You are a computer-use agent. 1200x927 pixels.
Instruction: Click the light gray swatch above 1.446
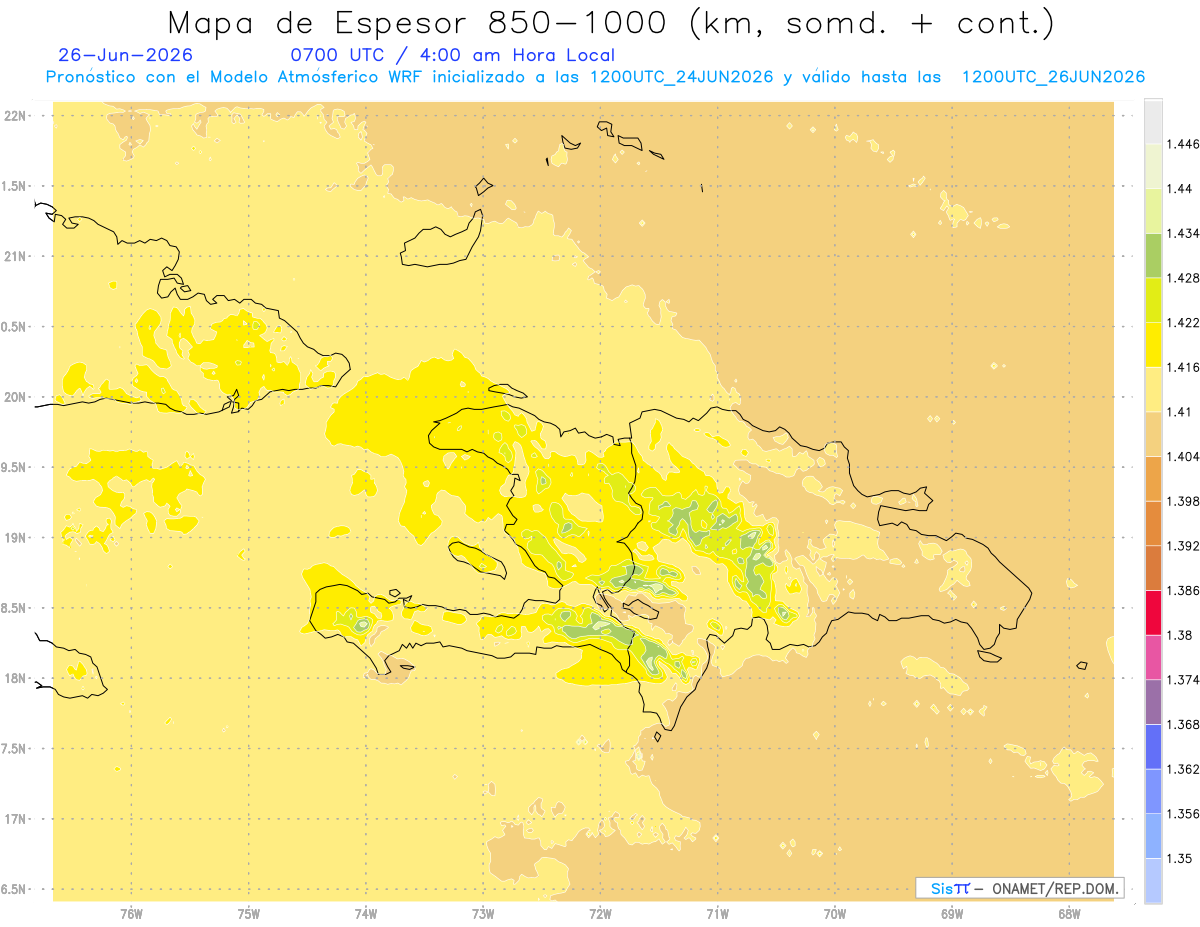[1153, 121]
